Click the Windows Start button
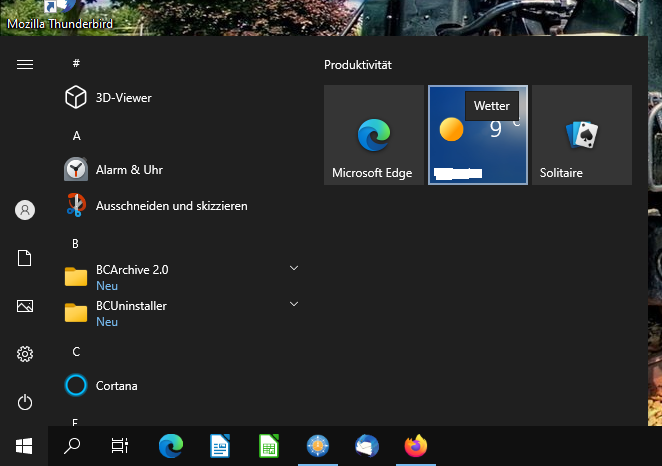 24,446
